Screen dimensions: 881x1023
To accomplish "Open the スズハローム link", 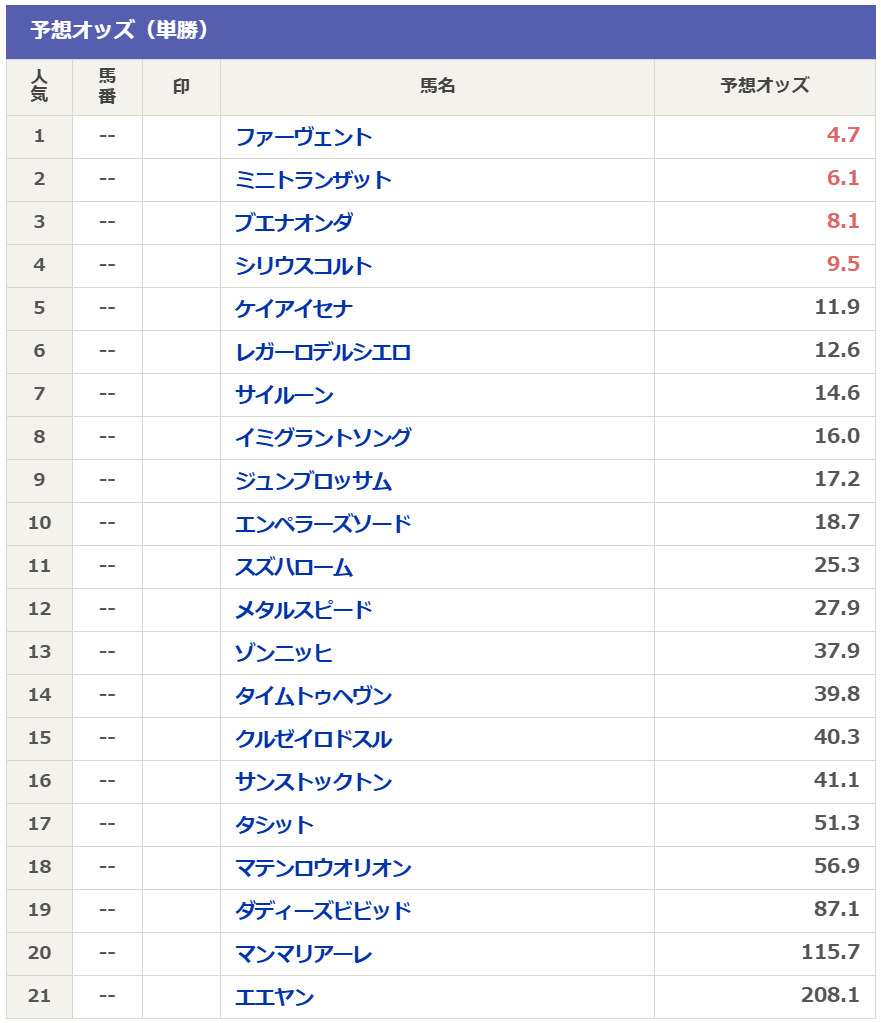I will click(x=293, y=567).
